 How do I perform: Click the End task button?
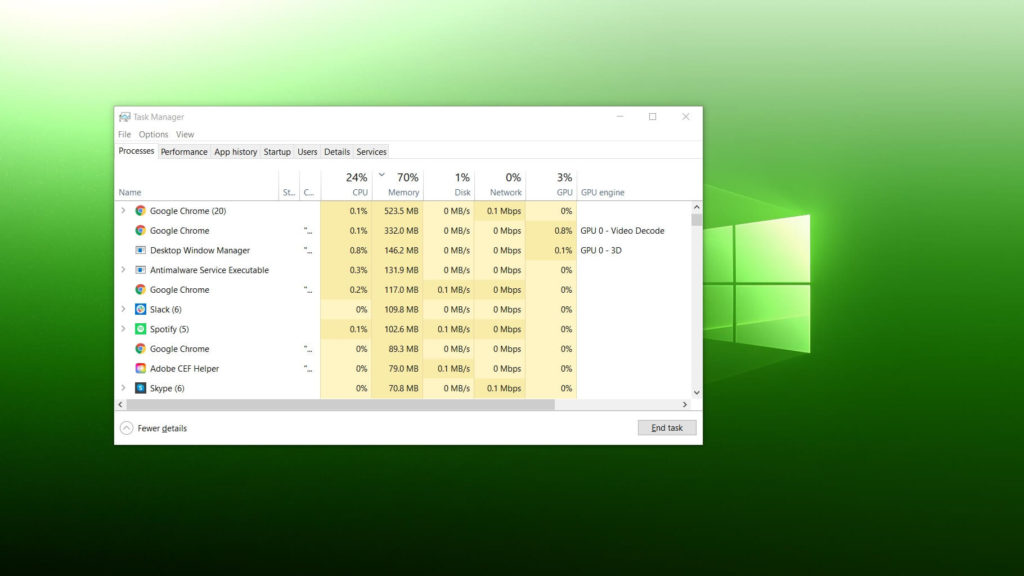(666, 427)
